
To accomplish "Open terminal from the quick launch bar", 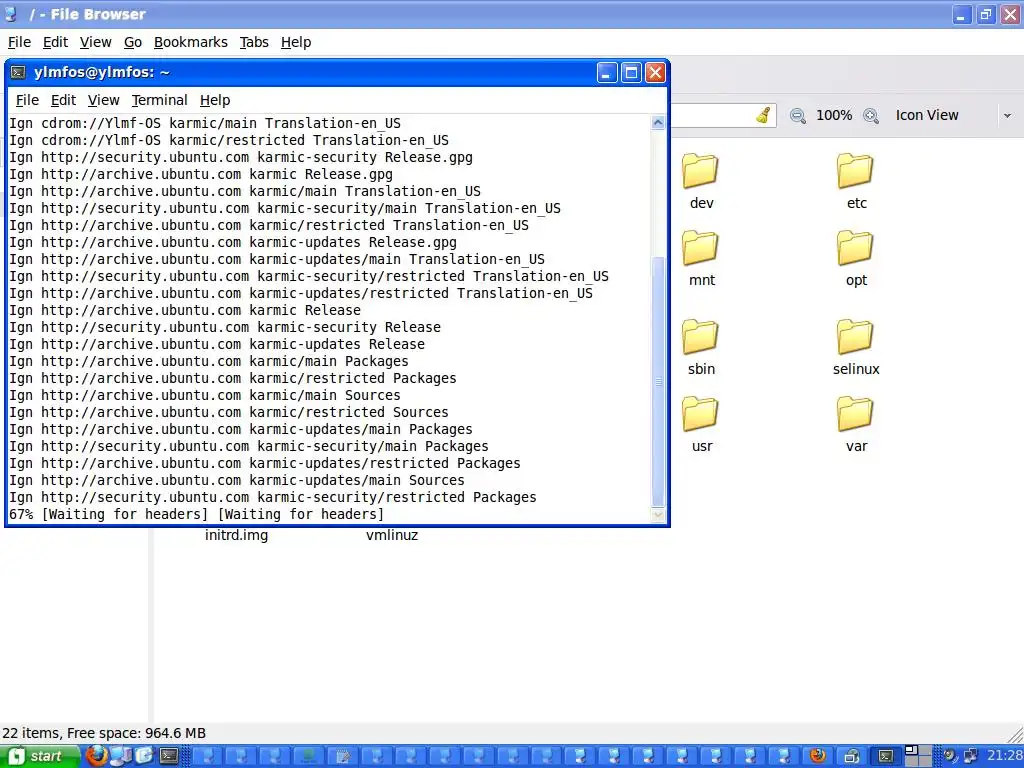I will point(169,756).
